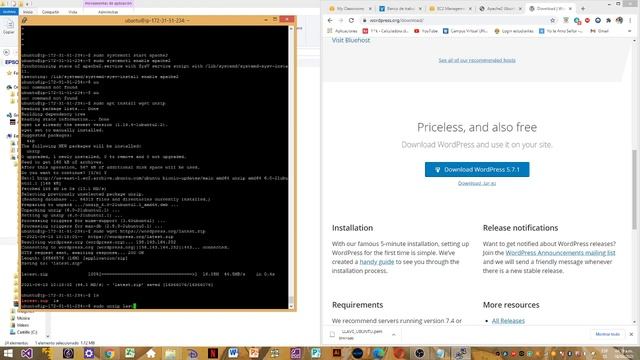The image size is (640, 360).
Task: Click Chrome back arrow button
Action: (330, 20)
